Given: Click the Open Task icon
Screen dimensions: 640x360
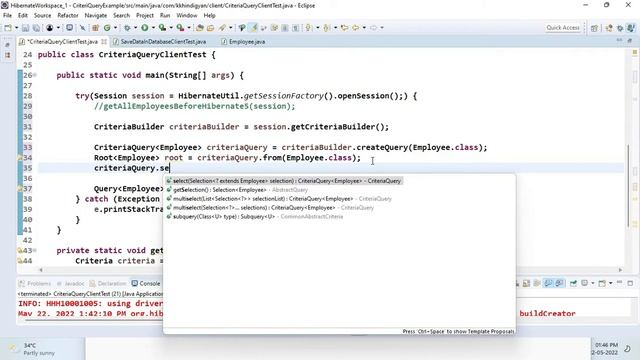Looking at the screenshot, I should click(210, 28).
